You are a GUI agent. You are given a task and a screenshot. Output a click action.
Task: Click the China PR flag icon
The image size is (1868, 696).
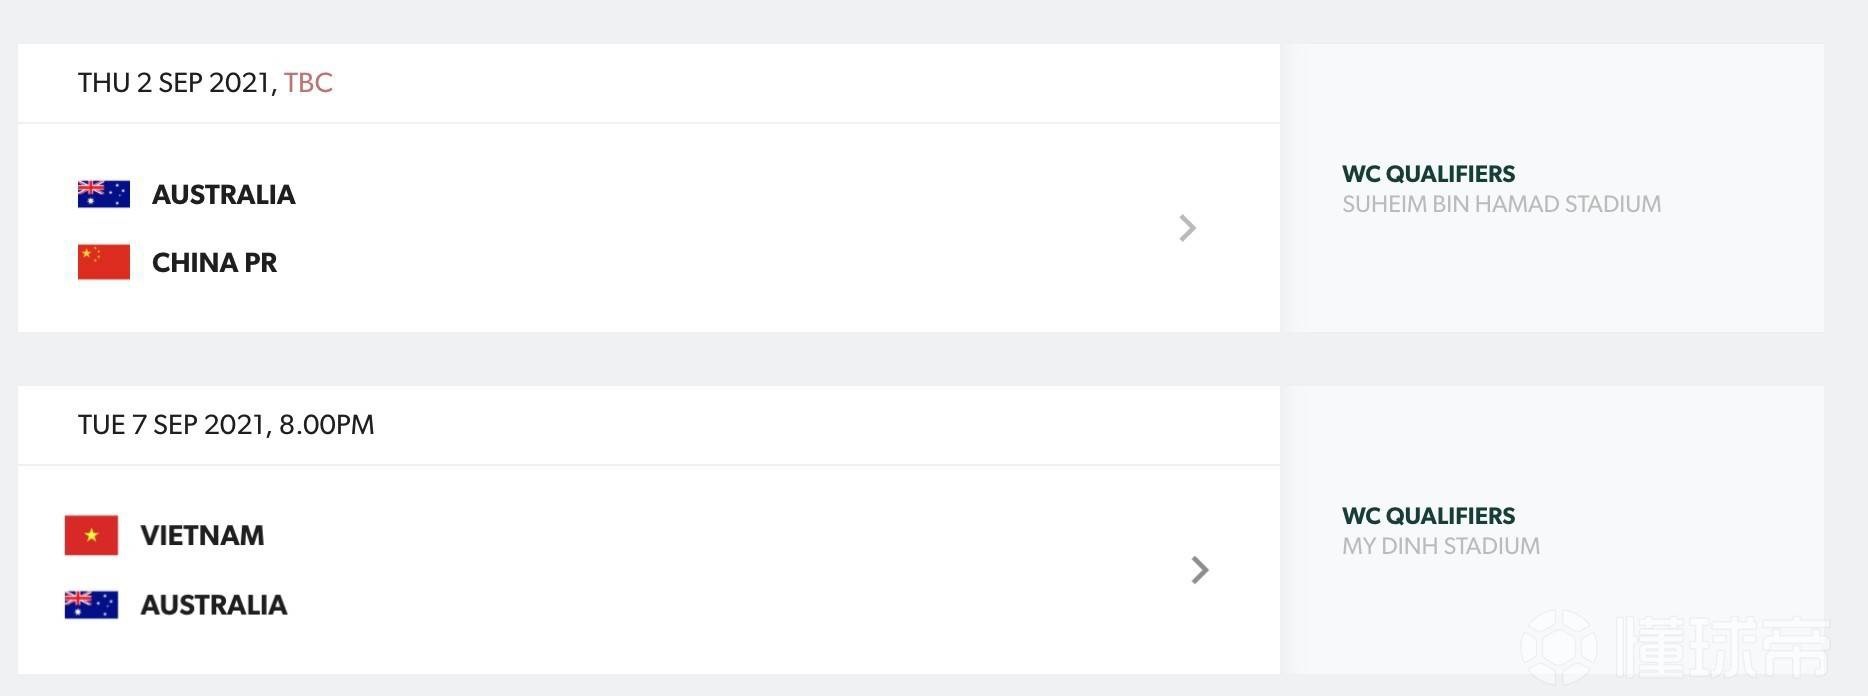pos(104,262)
